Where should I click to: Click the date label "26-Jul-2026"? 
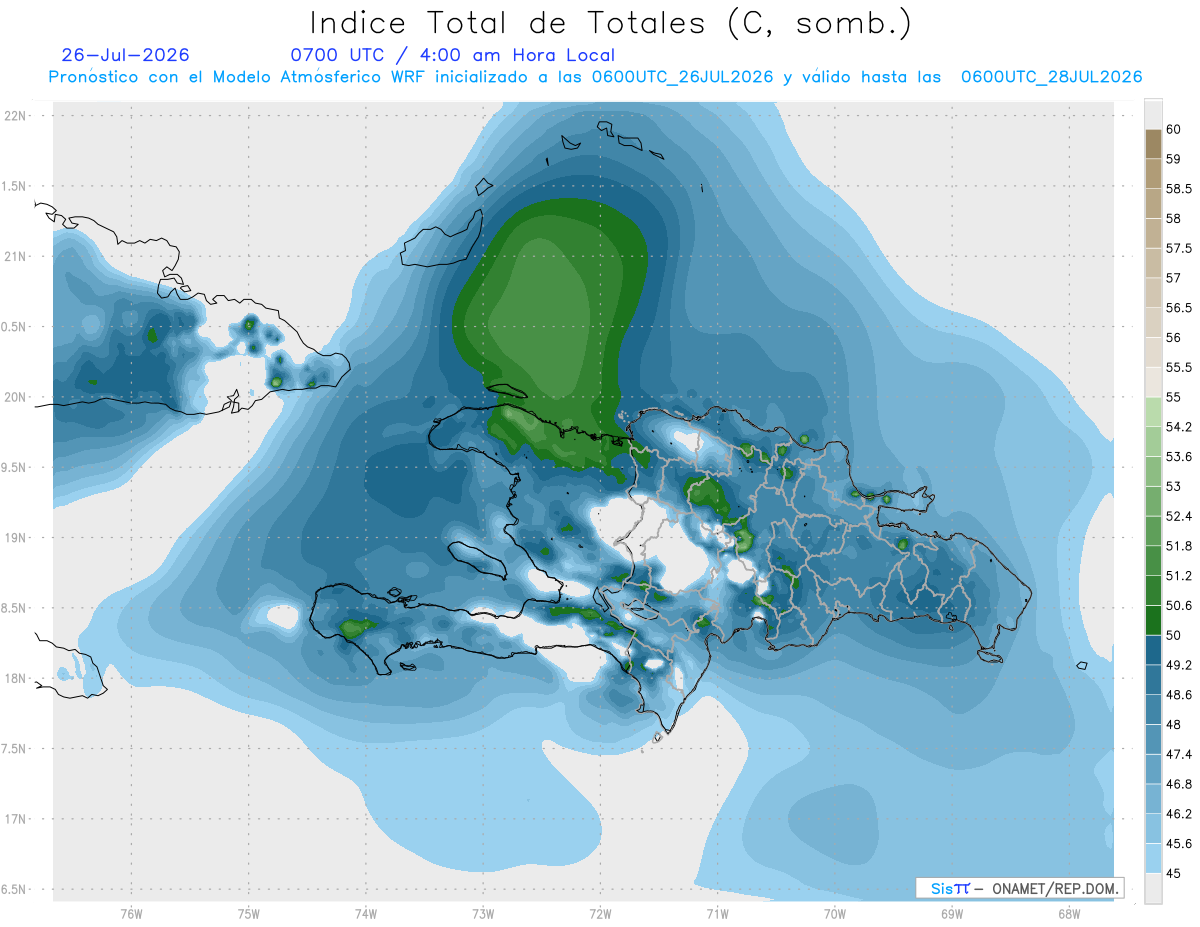point(125,55)
